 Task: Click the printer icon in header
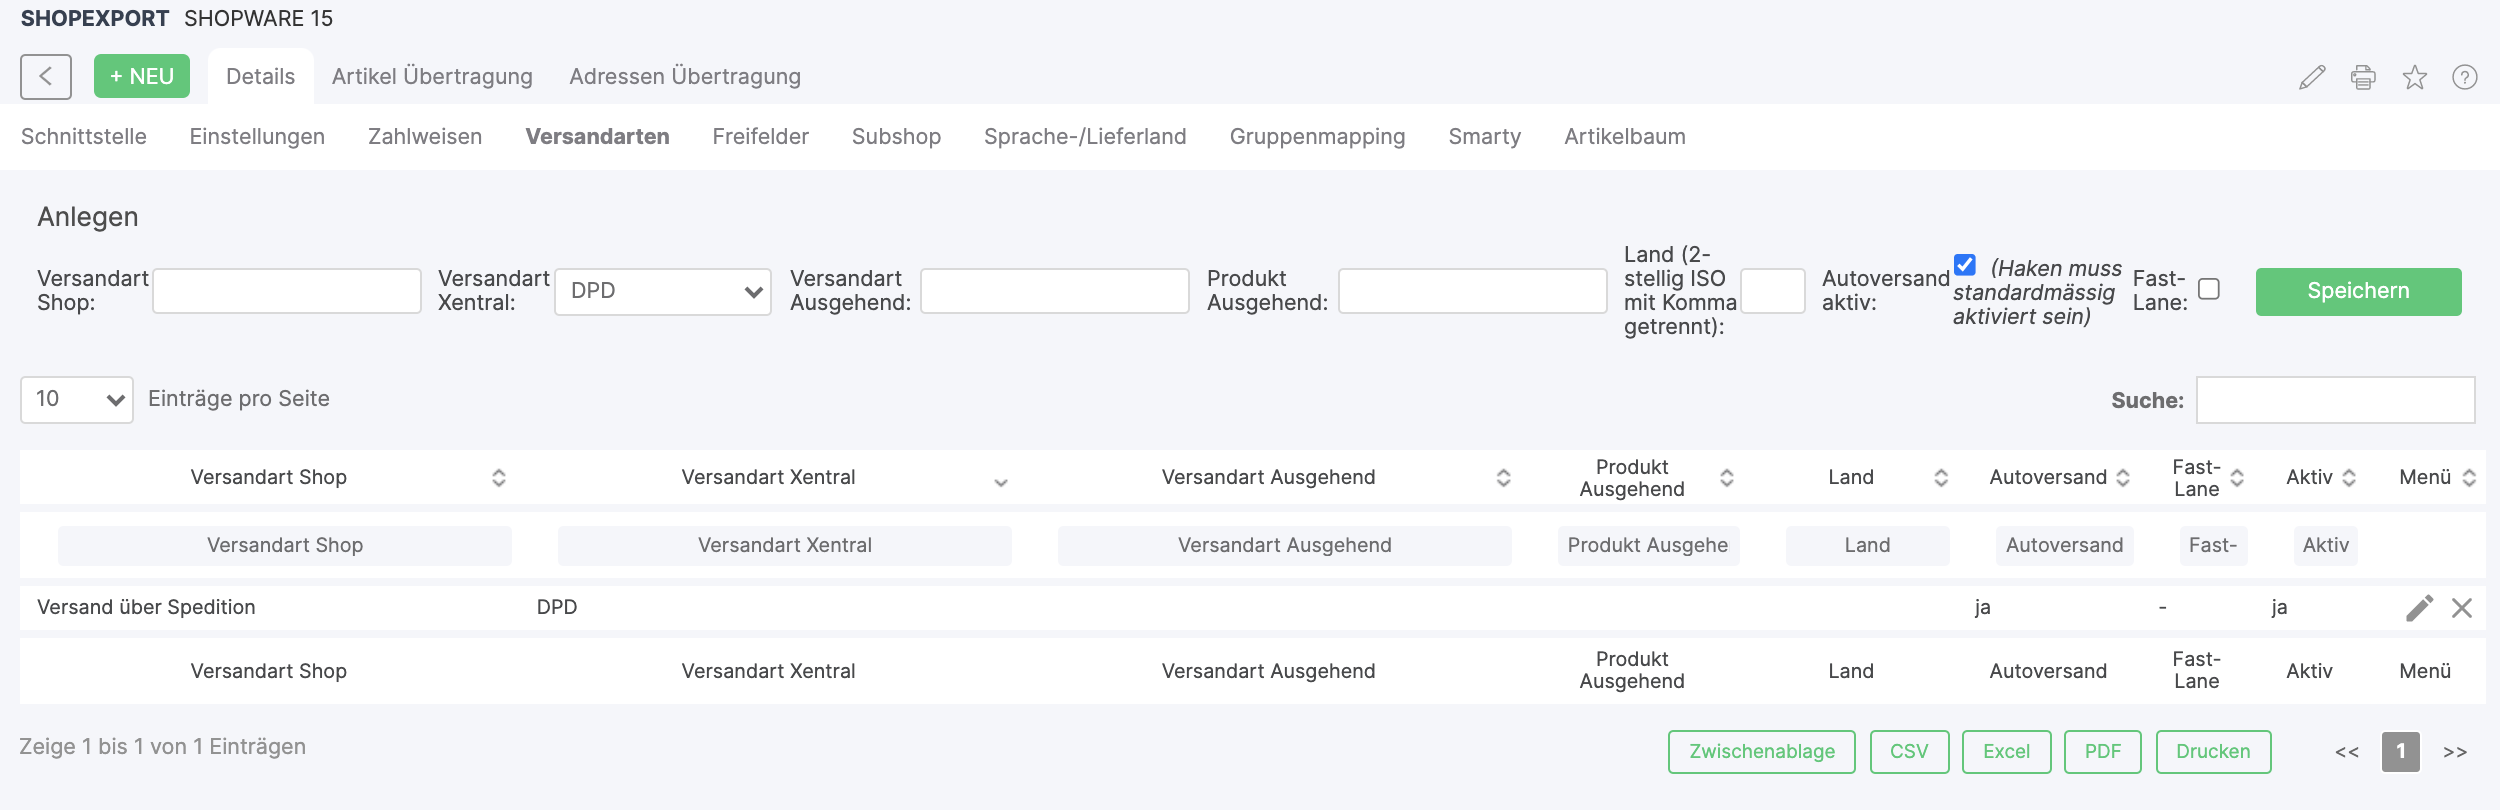click(x=2363, y=77)
